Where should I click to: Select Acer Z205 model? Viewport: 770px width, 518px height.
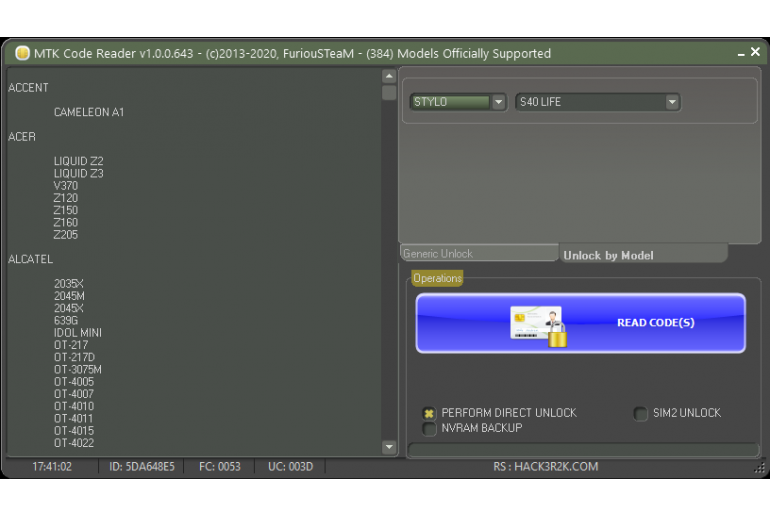click(66, 235)
